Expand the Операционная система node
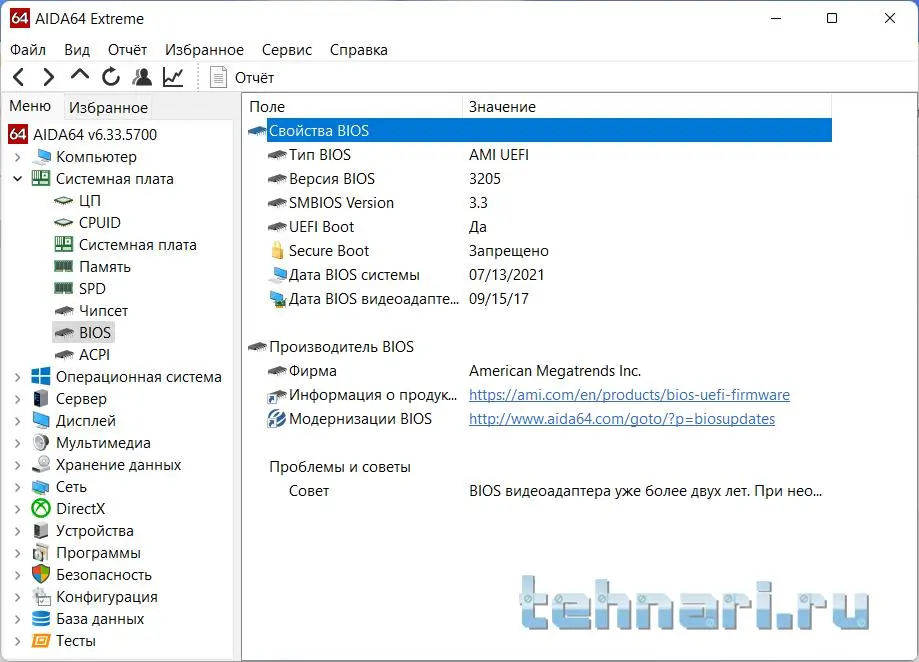919x662 pixels. (18, 377)
